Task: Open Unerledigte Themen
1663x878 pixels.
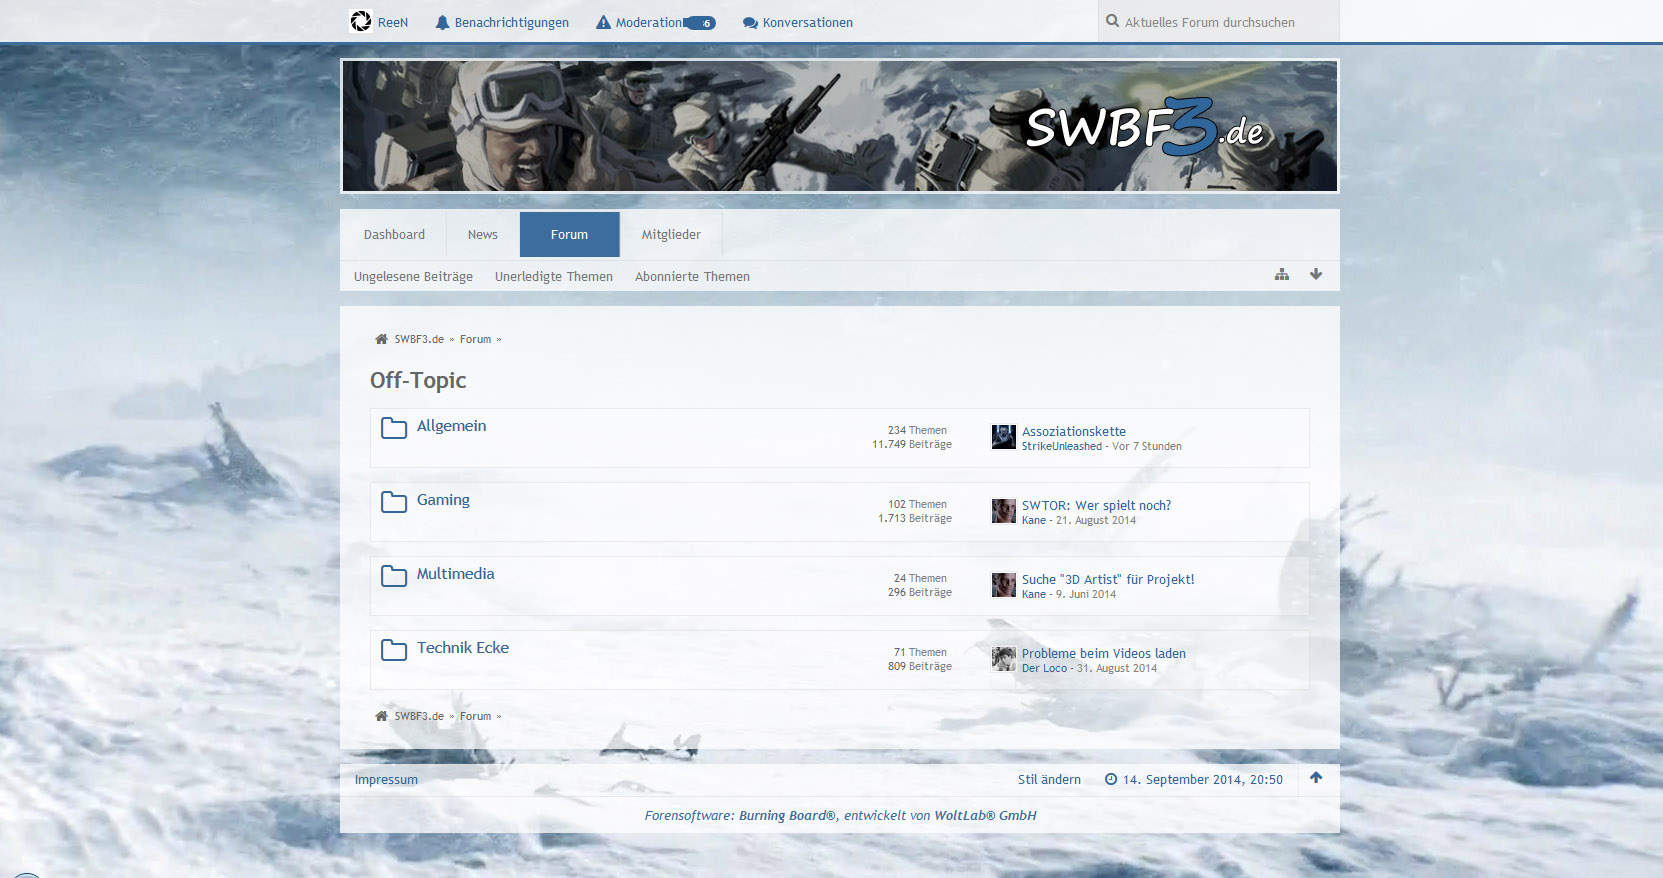Action: click(x=554, y=277)
